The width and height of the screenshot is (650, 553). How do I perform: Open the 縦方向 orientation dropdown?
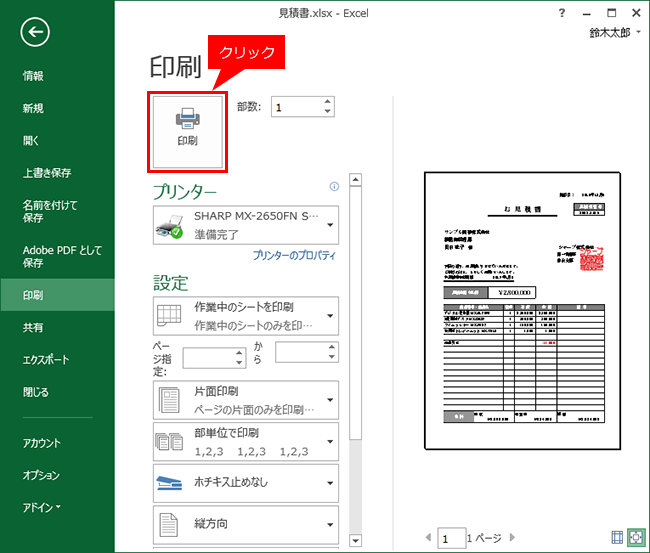tap(246, 524)
